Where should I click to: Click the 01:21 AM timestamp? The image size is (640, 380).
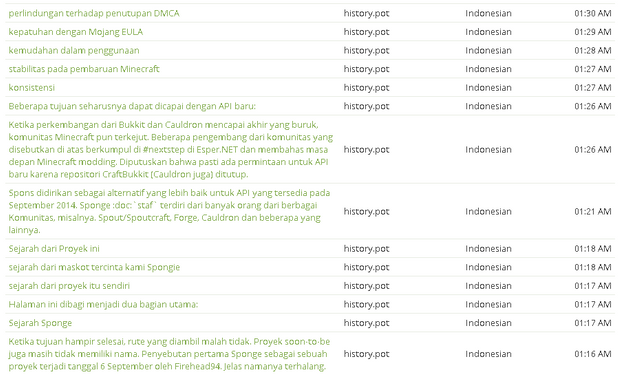pos(593,211)
